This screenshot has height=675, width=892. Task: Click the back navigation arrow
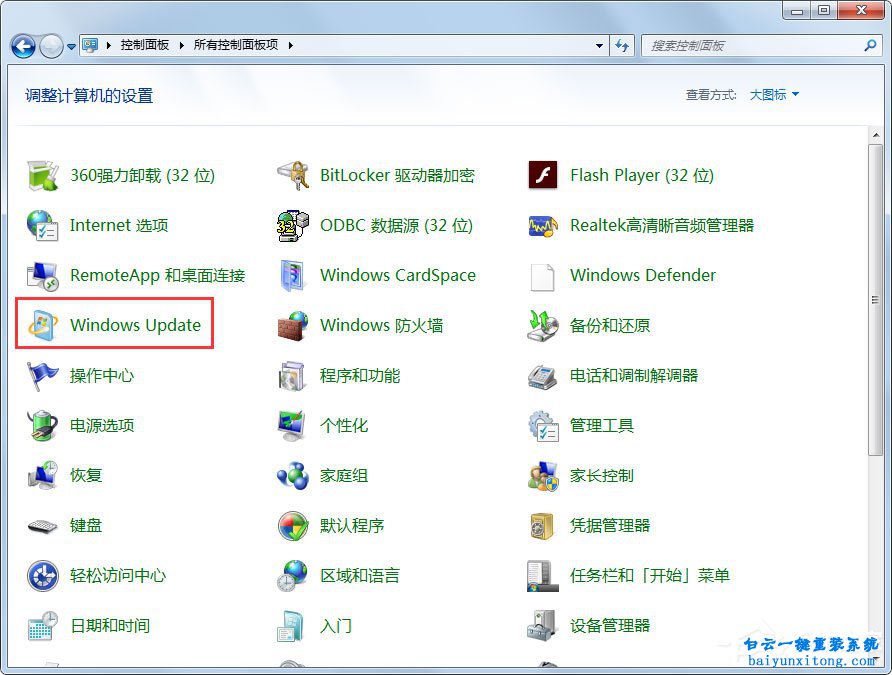coord(22,45)
